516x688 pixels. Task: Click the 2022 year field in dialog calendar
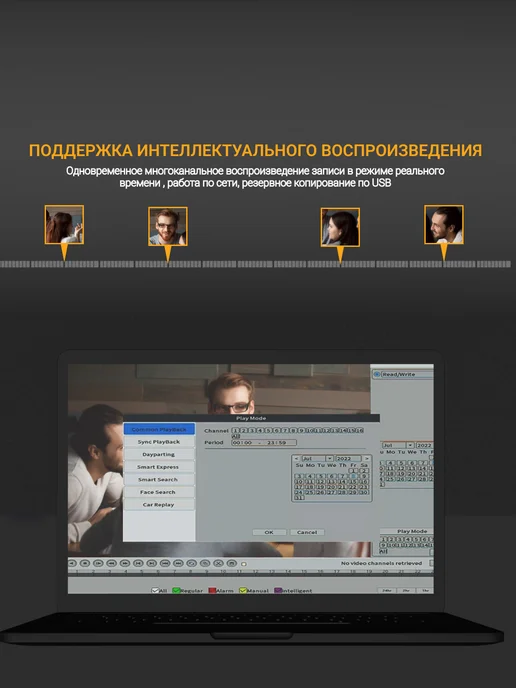[x=349, y=459]
